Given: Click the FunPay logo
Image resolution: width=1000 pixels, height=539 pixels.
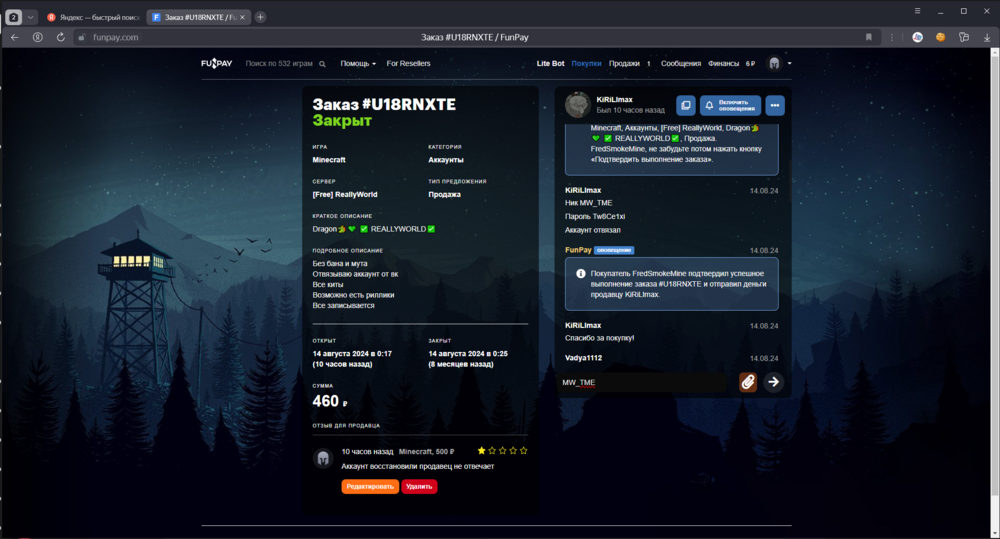Looking at the screenshot, I should (216, 63).
